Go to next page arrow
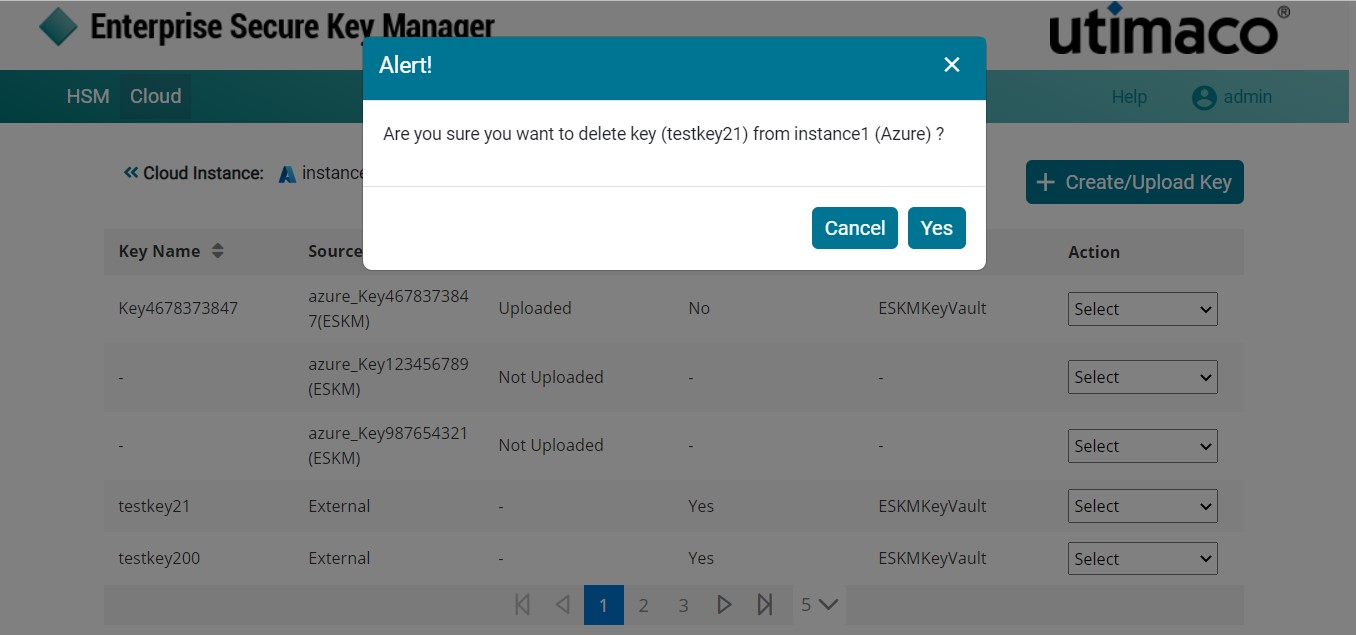The height and width of the screenshot is (635, 1356). click(x=725, y=605)
